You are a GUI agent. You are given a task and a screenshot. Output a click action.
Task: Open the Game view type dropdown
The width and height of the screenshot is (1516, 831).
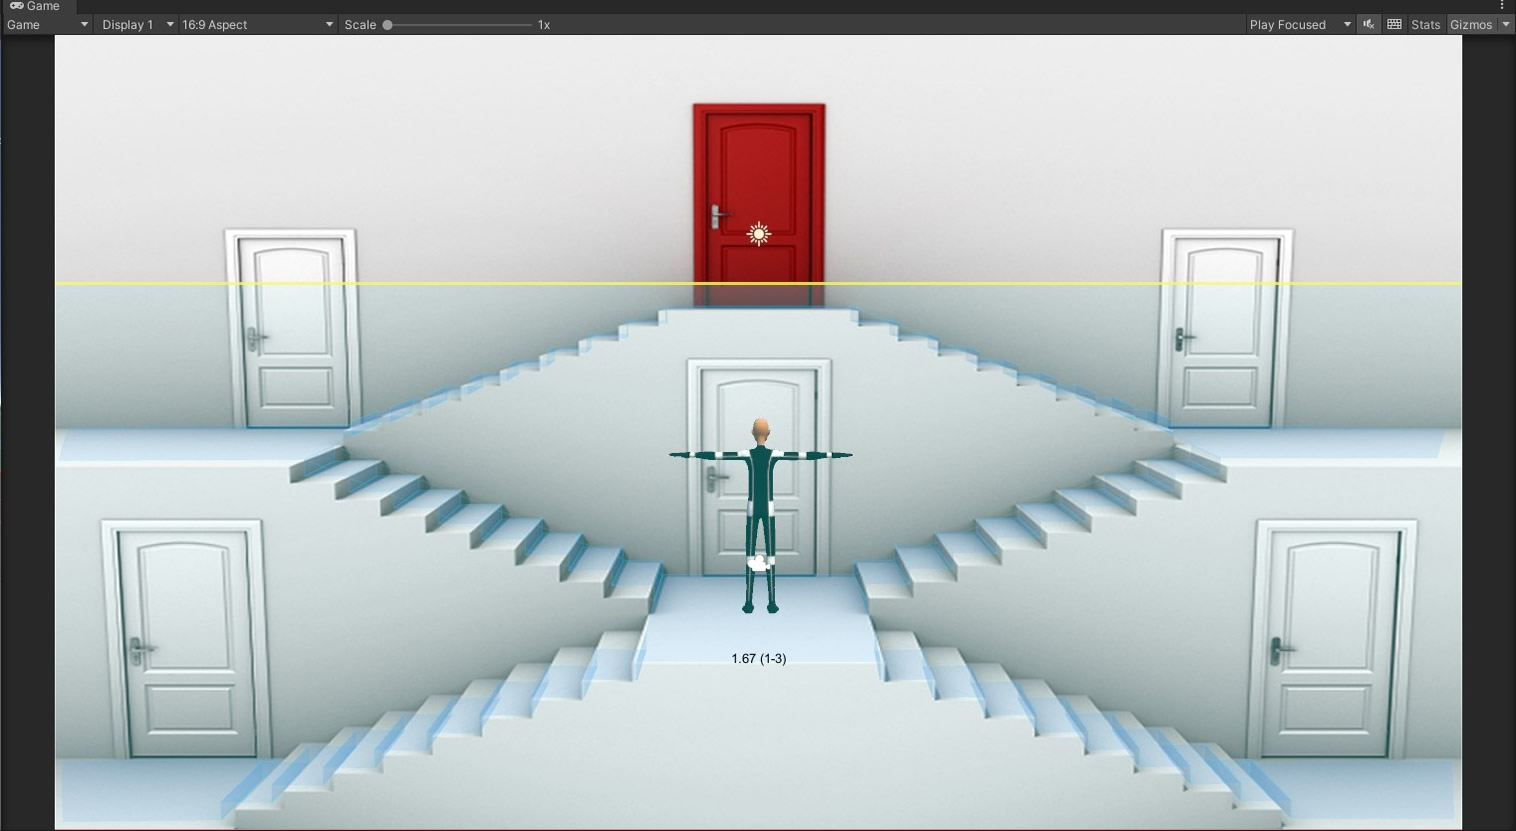point(47,24)
